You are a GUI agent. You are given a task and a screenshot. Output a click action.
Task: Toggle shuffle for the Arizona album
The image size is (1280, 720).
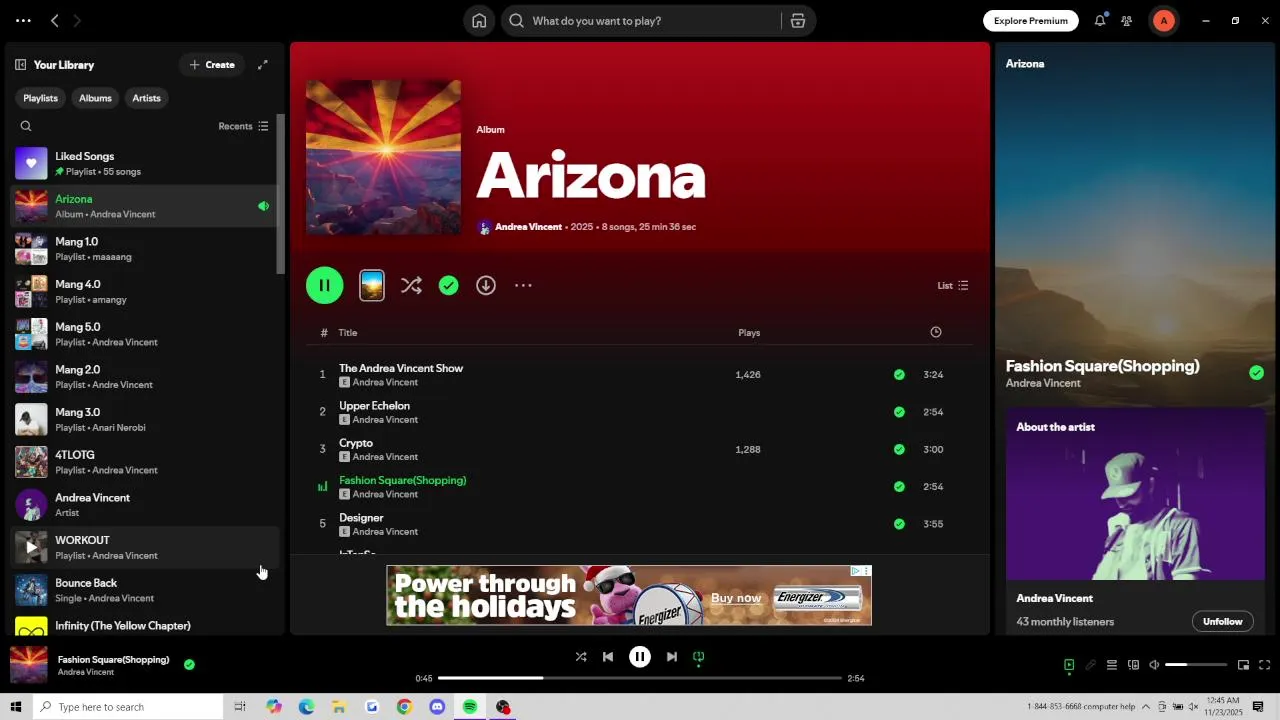point(411,286)
